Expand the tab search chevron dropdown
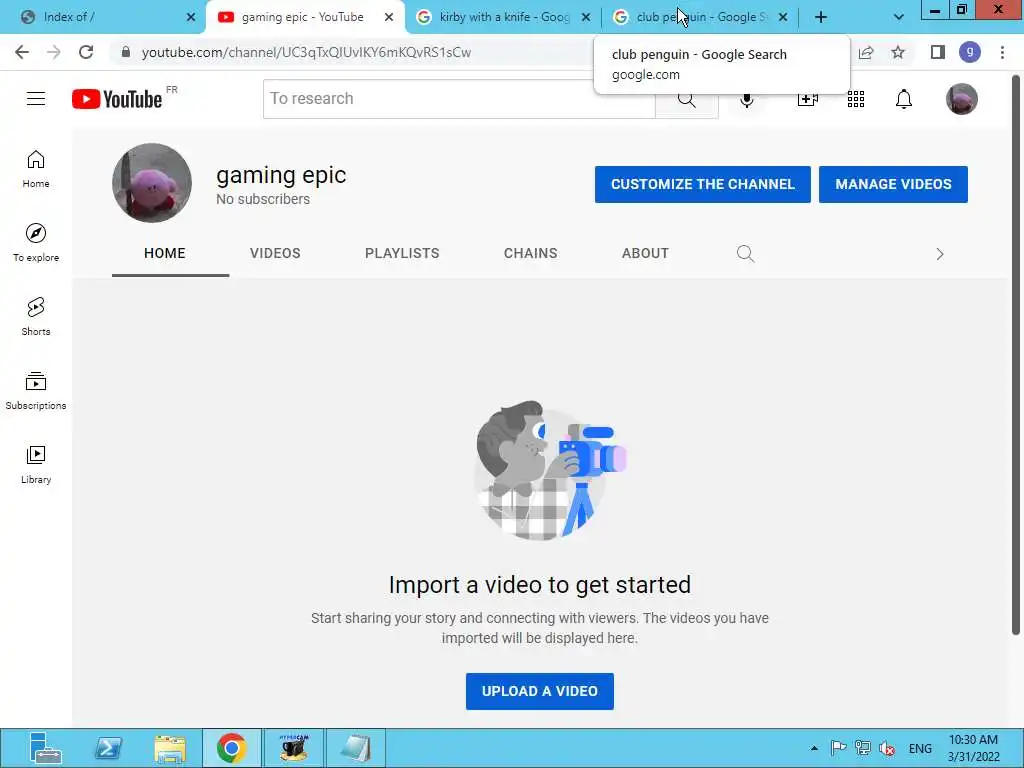1024x768 pixels. pos(899,17)
